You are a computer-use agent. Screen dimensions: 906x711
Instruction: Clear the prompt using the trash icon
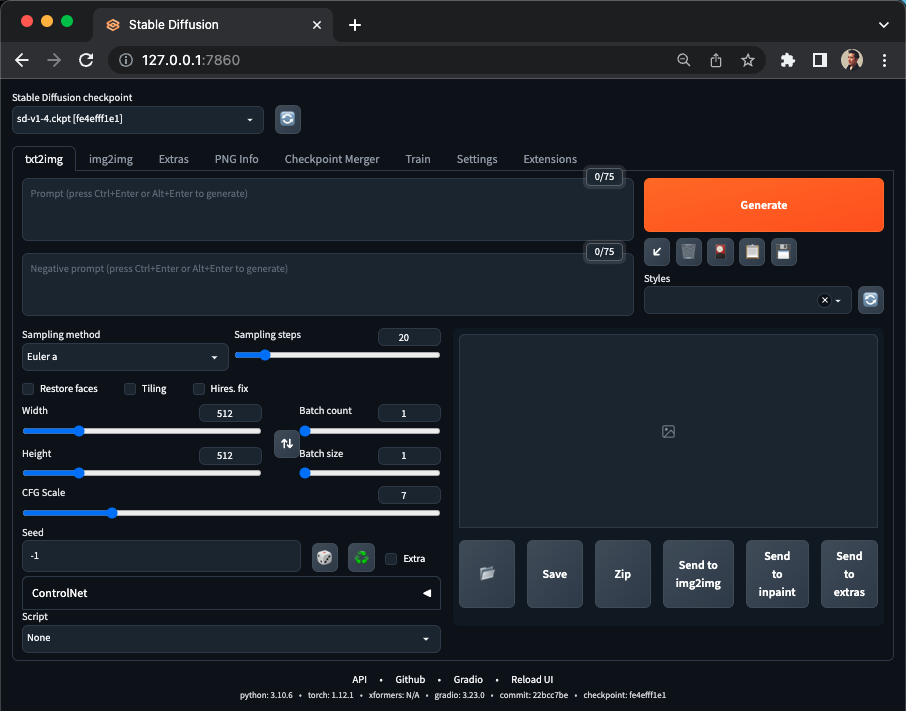point(688,251)
